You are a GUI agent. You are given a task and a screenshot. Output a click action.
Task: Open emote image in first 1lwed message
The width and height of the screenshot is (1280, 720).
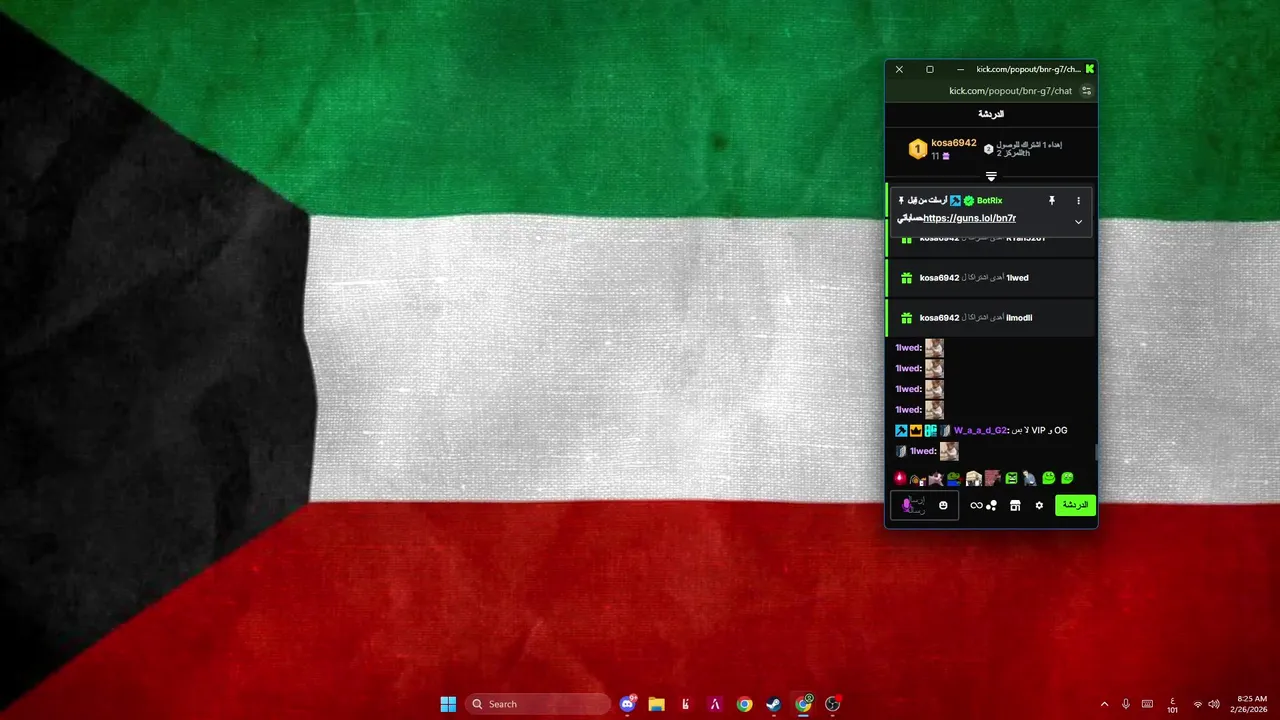click(x=934, y=348)
